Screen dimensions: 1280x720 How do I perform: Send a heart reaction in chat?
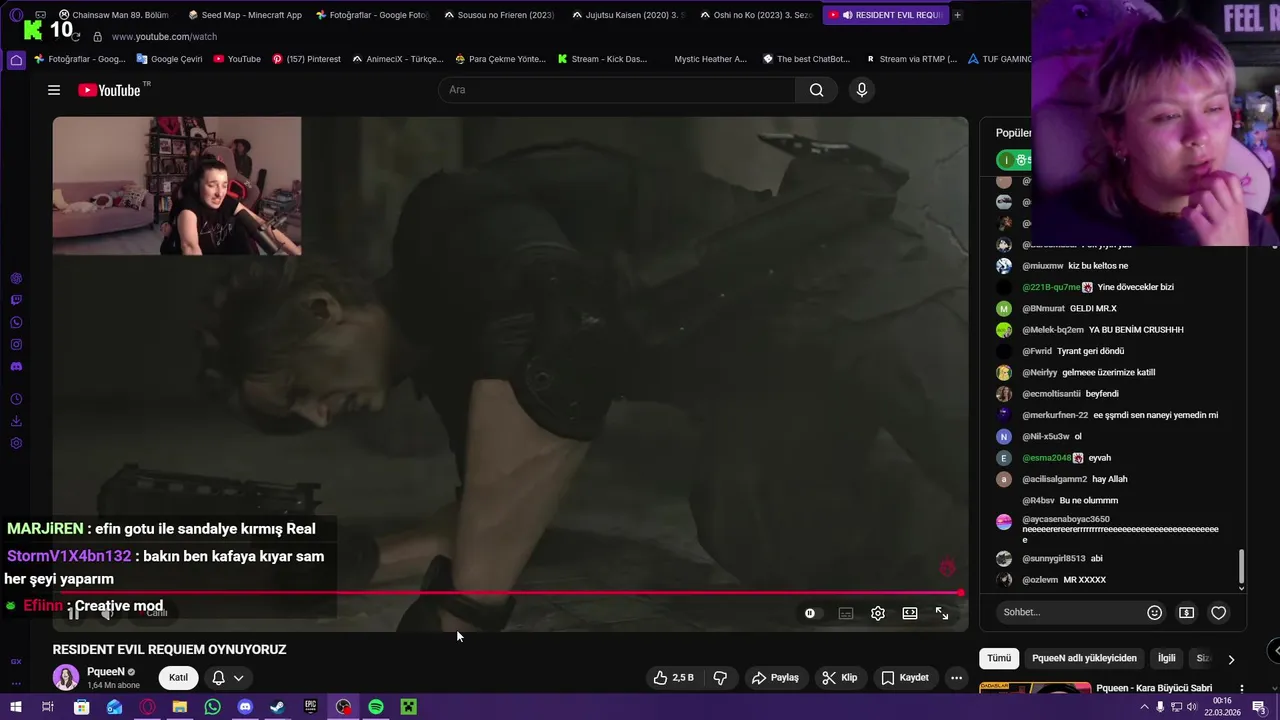[1218, 612]
